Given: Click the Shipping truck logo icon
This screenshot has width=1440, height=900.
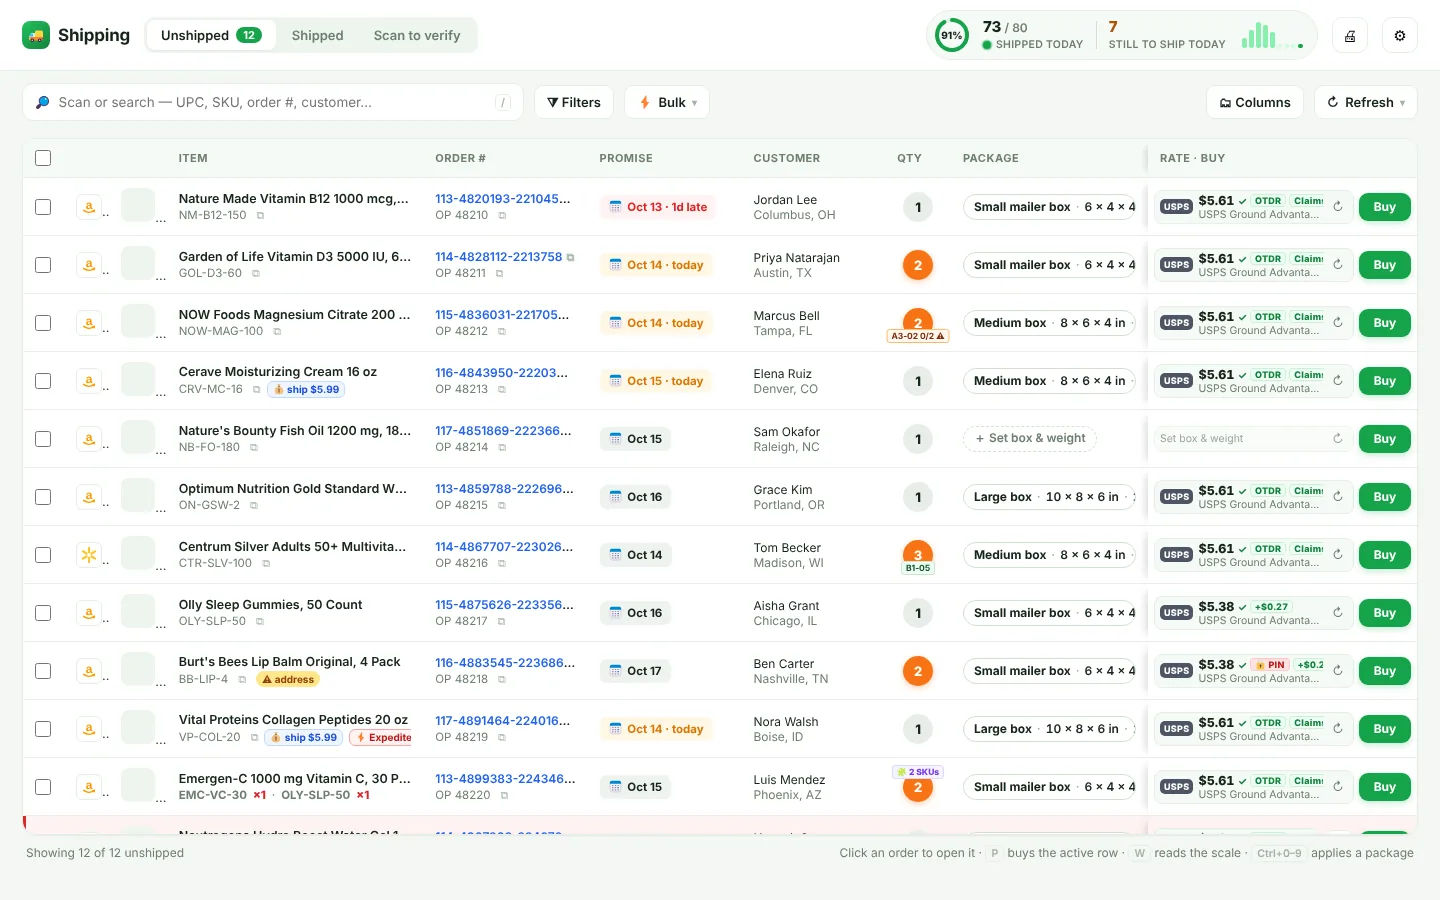Looking at the screenshot, I should 36,35.
